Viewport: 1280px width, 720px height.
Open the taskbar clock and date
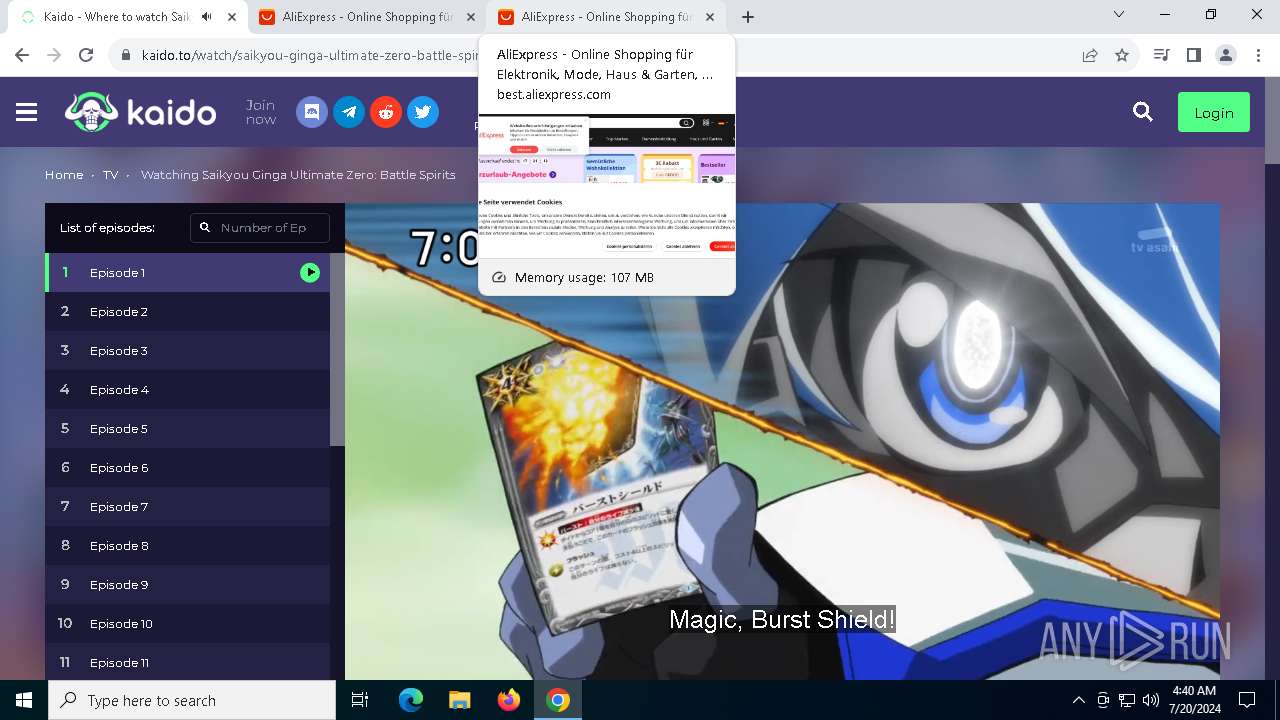click(1193, 700)
